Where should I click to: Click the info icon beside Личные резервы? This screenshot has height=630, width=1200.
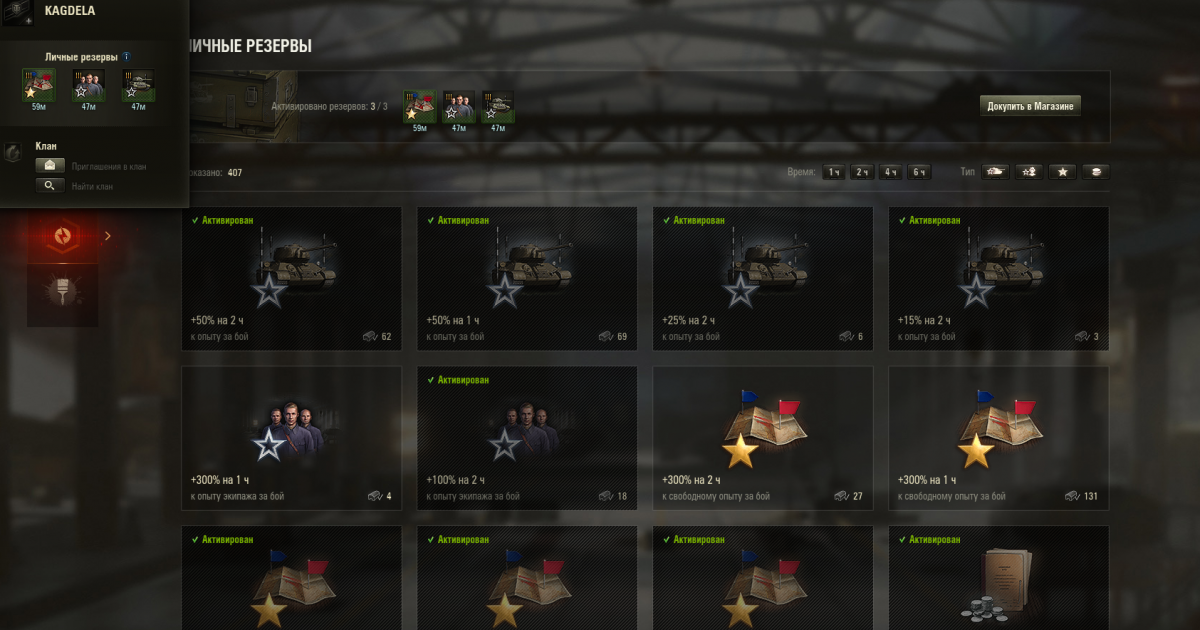point(125,57)
